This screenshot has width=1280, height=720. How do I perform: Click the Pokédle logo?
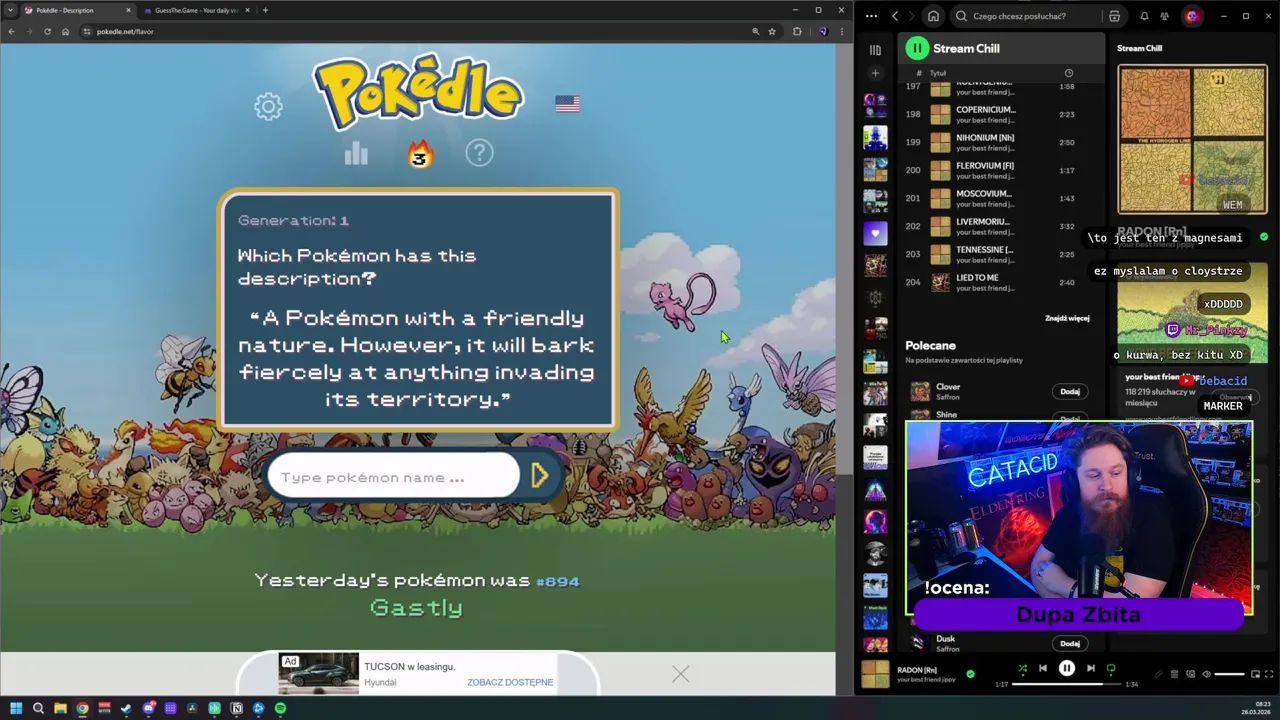point(418,92)
